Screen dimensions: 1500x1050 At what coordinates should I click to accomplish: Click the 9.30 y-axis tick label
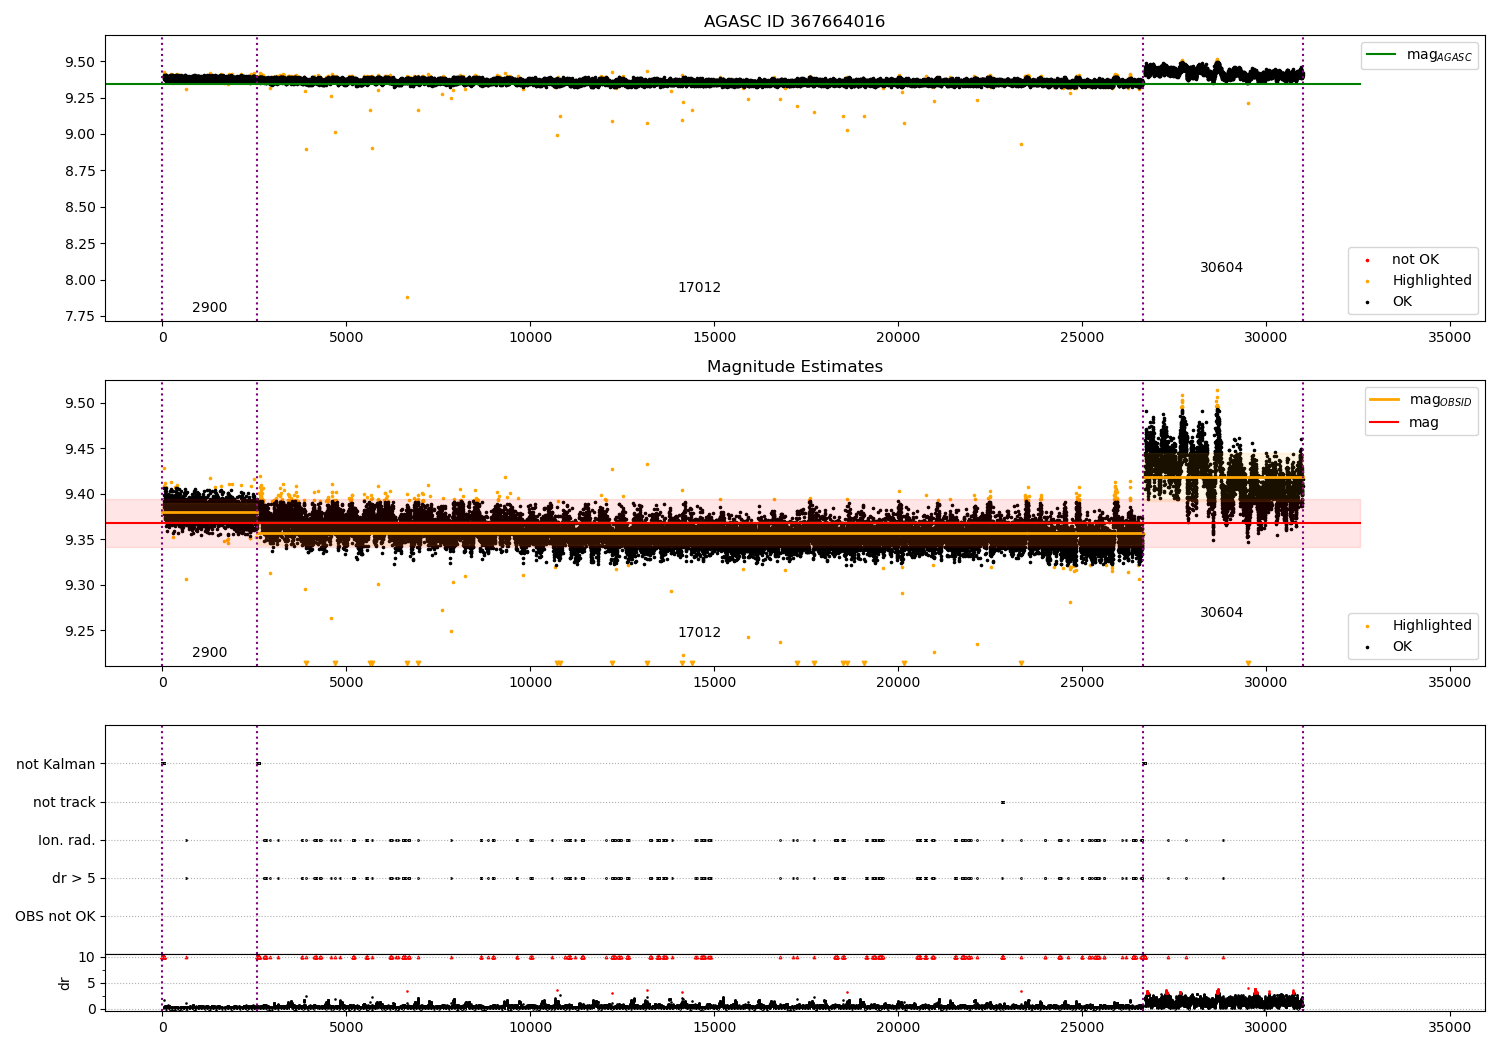[79, 586]
